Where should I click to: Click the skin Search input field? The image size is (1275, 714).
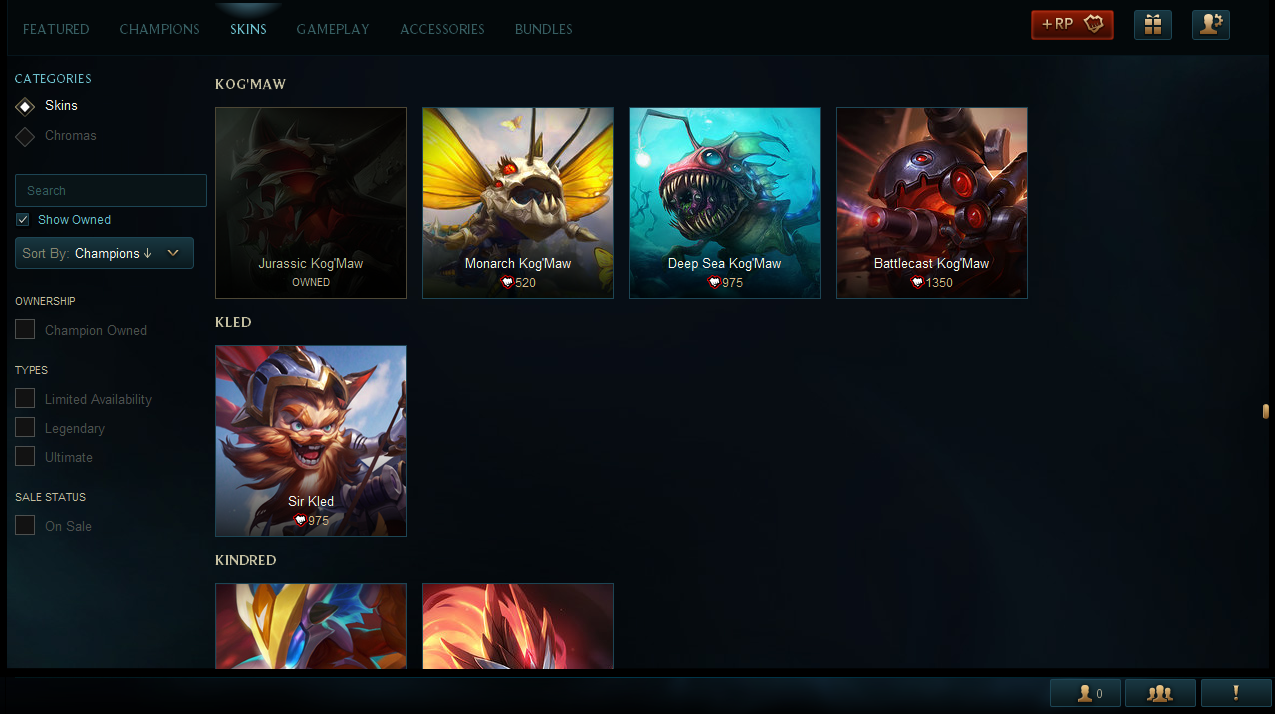point(111,190)
